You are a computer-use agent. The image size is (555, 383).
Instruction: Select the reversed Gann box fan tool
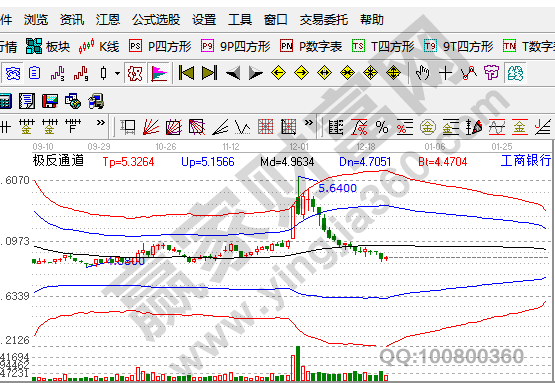pos(197,127)
